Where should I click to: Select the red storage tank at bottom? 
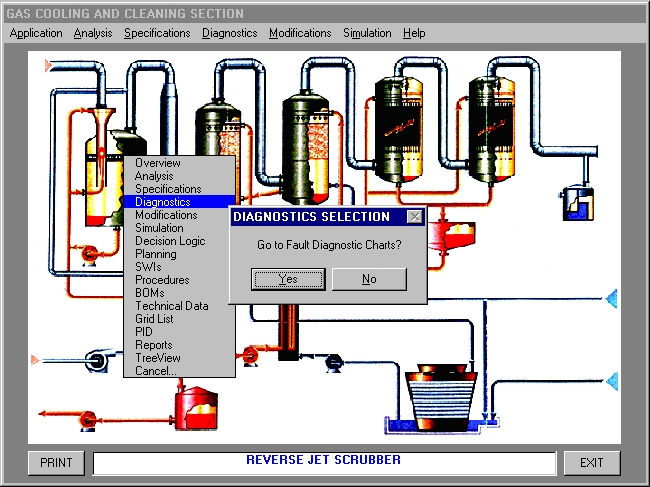pos(196,408)
